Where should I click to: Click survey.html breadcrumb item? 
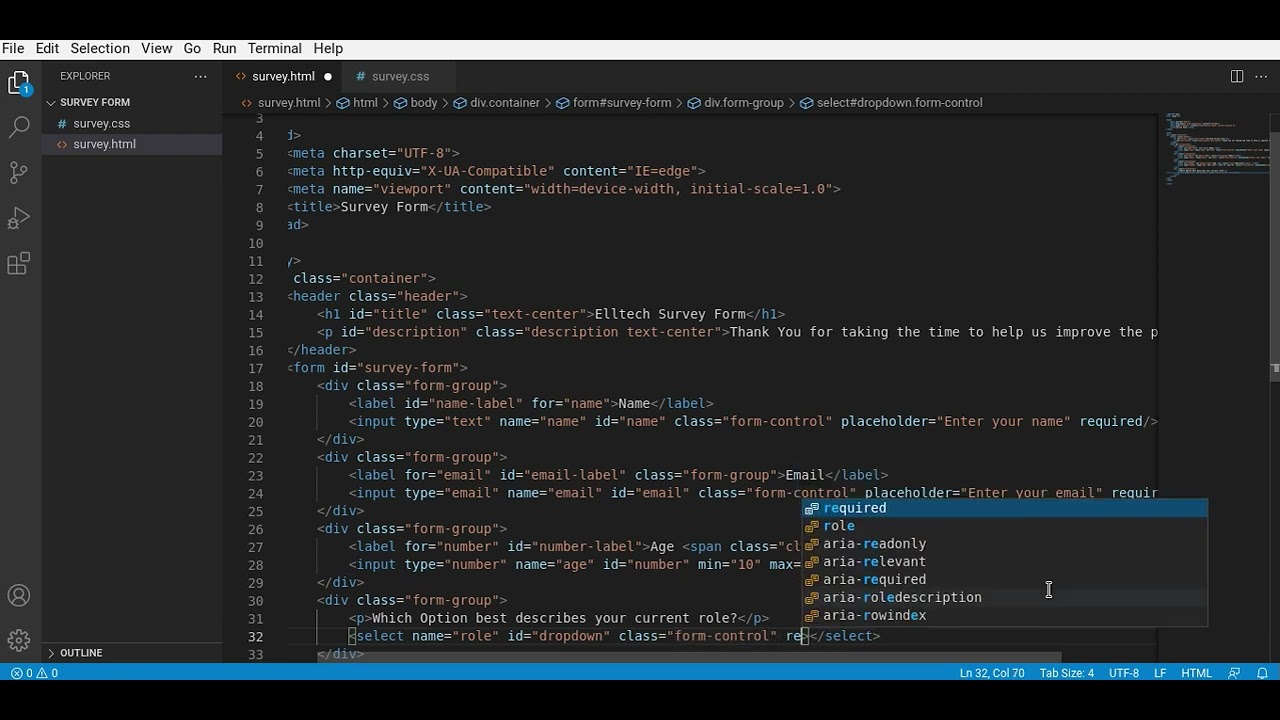coord(281,103)
